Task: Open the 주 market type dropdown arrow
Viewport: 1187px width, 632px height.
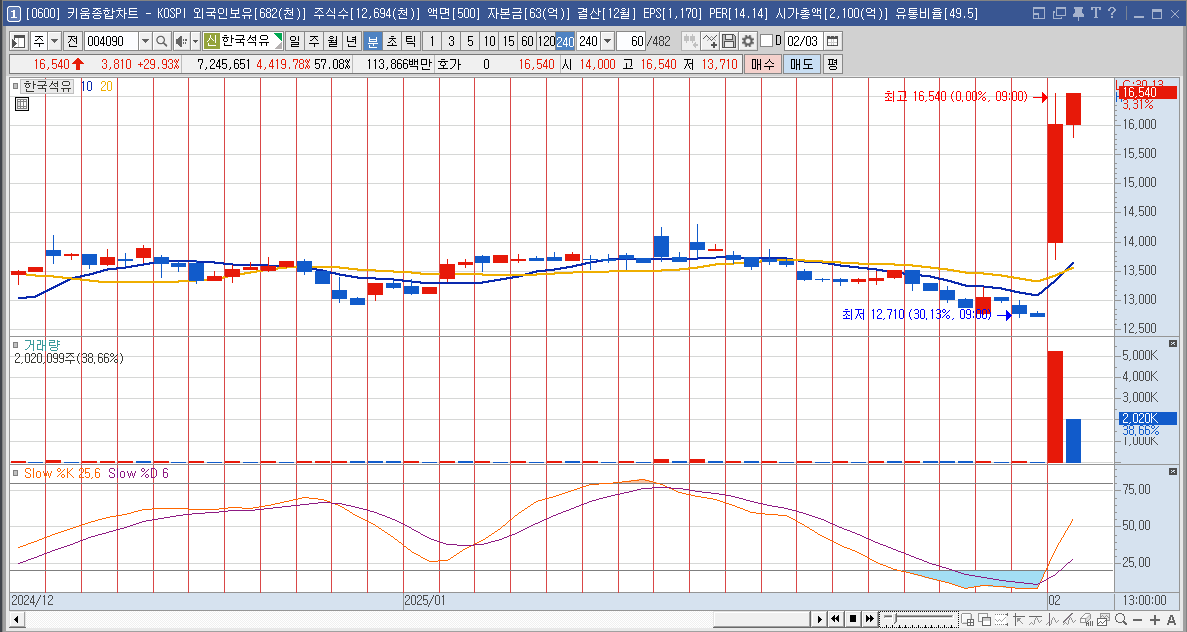Action: pos(55,41)
